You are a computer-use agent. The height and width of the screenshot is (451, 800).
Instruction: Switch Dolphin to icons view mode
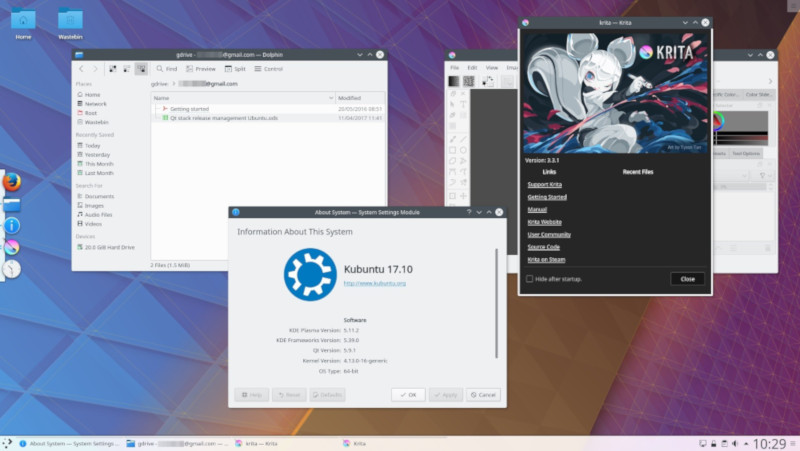(x=112, y=68)
